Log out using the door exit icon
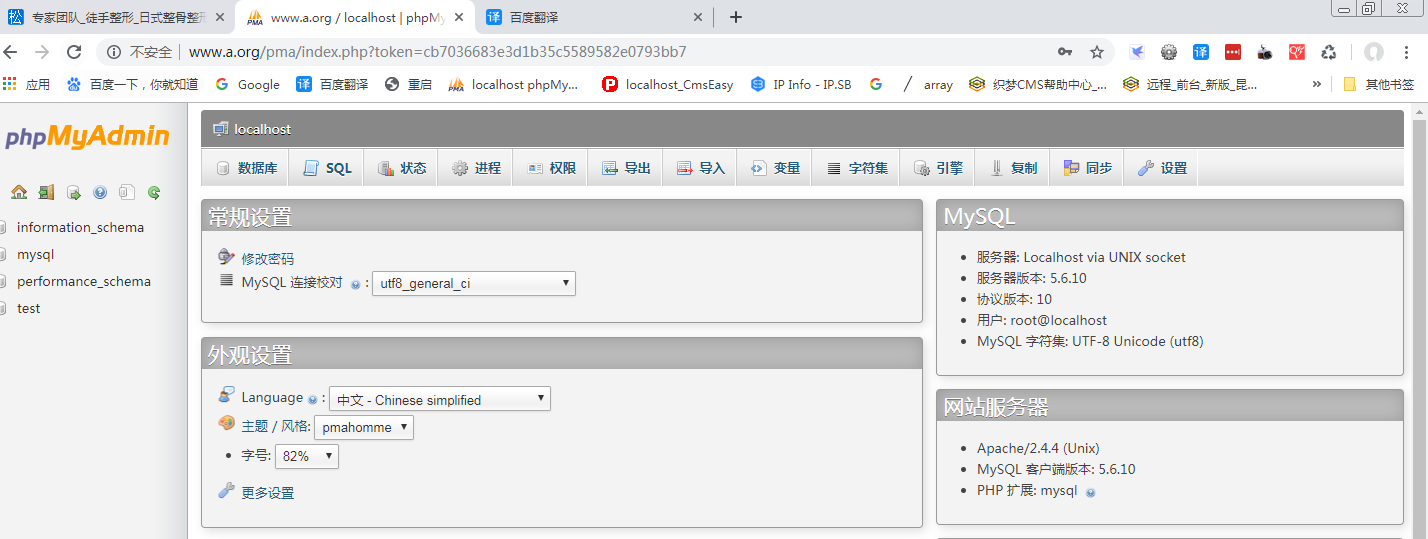This screenshot has width=1428, height=539. (x=46, y=192)
